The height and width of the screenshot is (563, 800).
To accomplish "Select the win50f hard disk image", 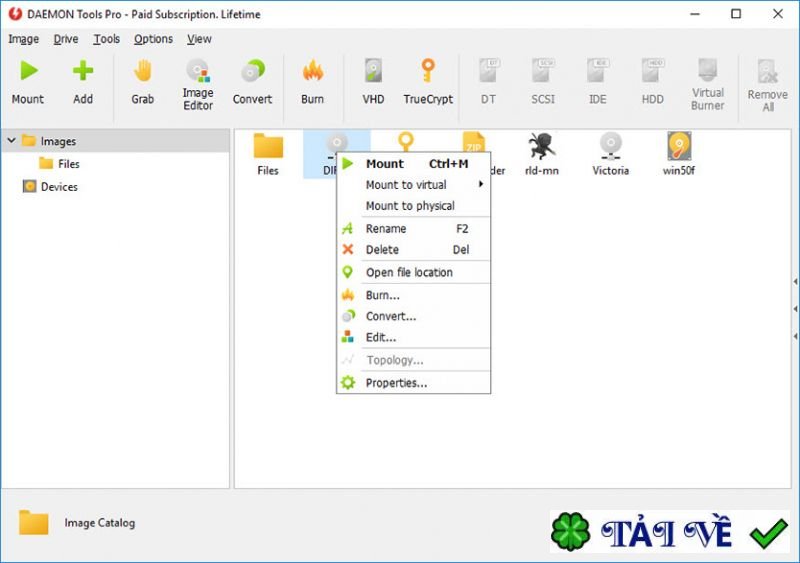I will click(x=679, y=154).
